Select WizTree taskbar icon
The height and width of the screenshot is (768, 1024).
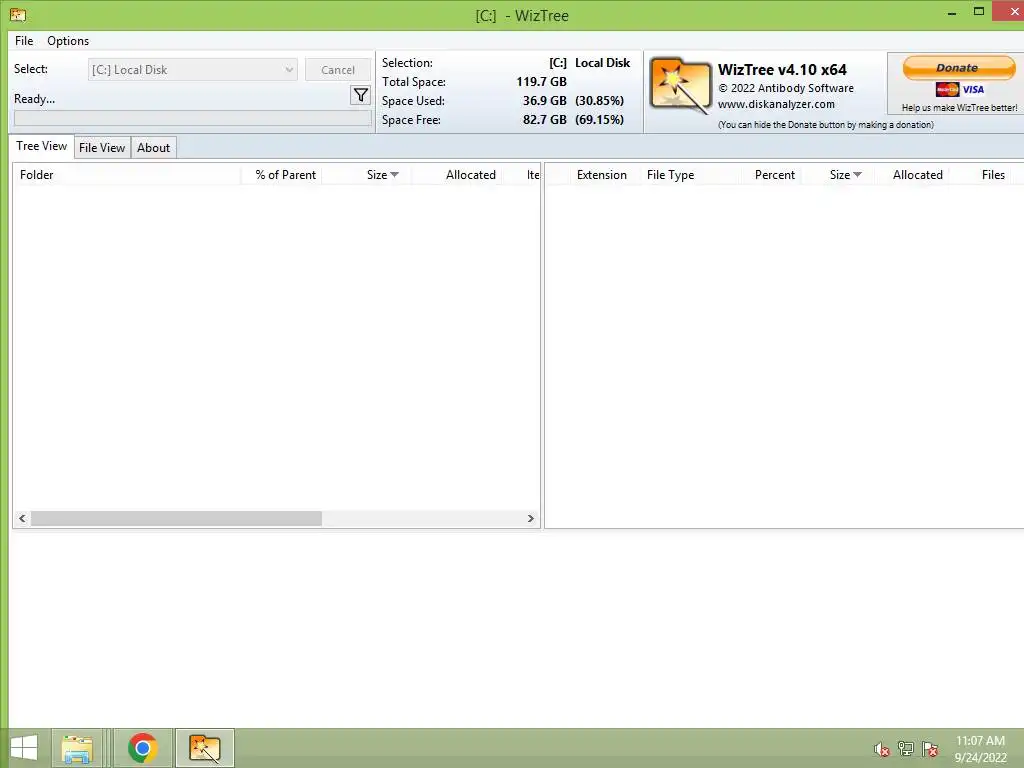[205, 748]
